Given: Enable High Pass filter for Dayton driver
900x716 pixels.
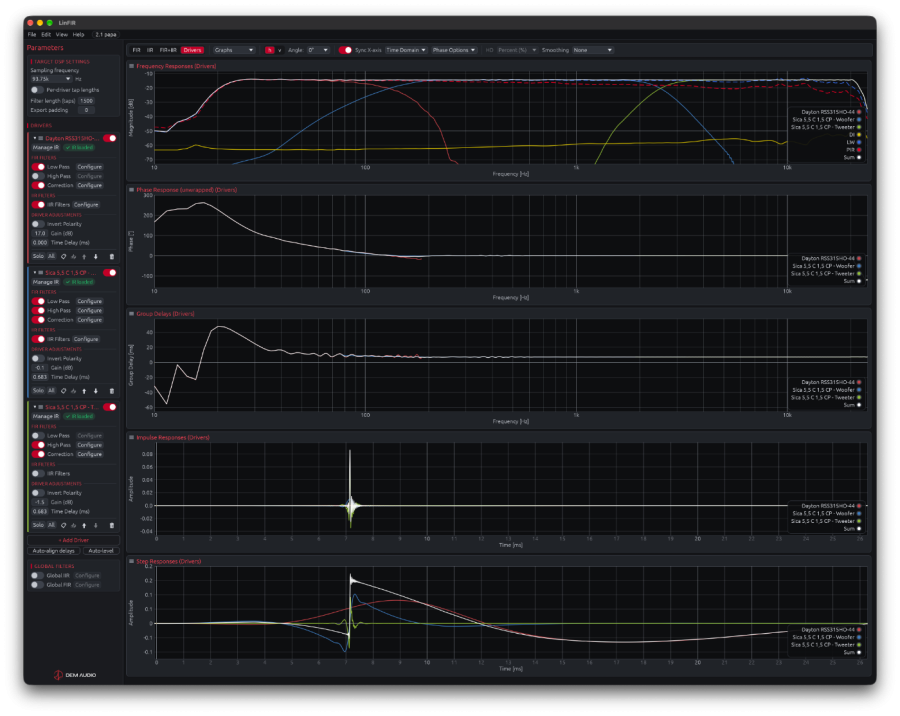Looking at the screenshot, I should coord(38,176).
